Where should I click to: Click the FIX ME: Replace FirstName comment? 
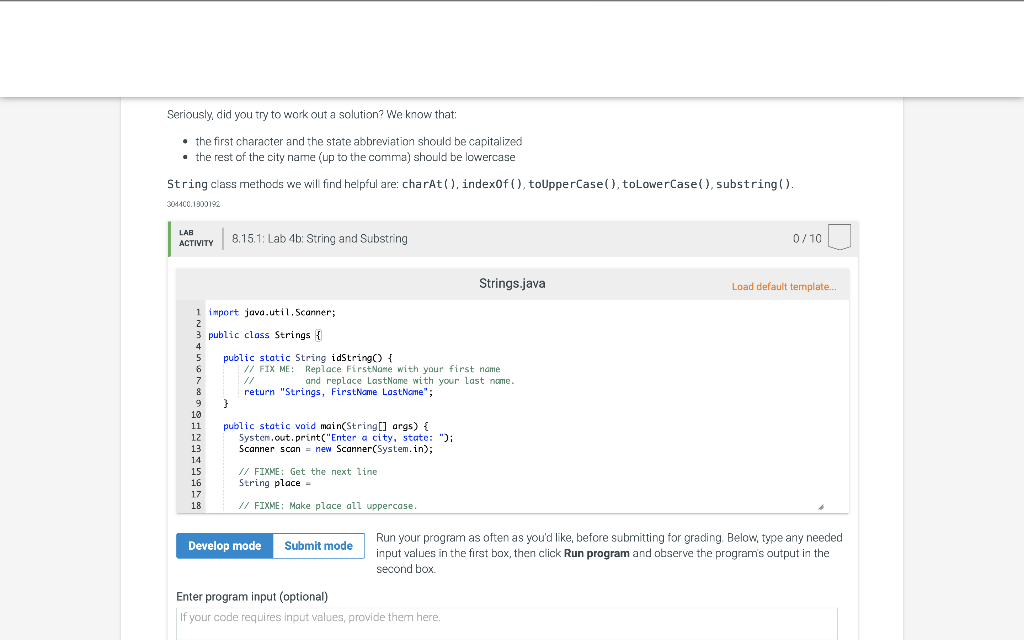[x=372, y=369]
